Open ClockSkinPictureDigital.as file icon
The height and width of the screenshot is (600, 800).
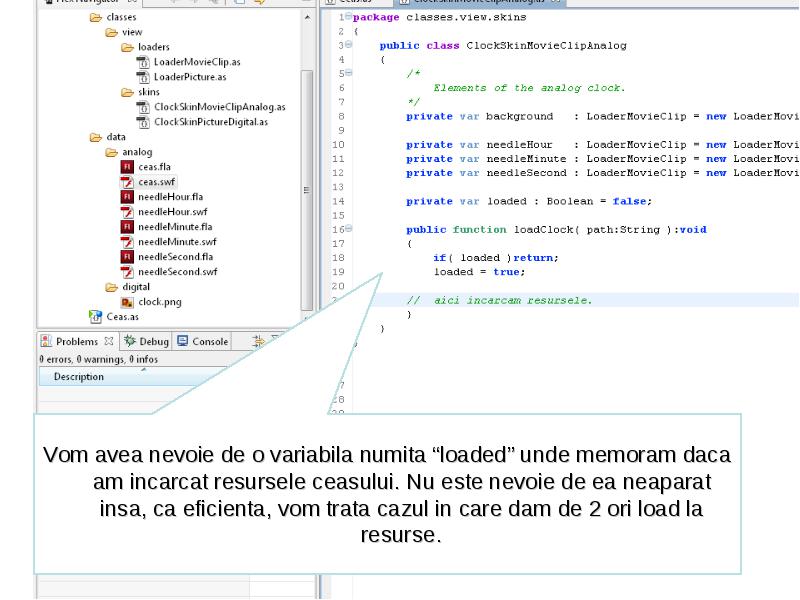tap(143, 122)
